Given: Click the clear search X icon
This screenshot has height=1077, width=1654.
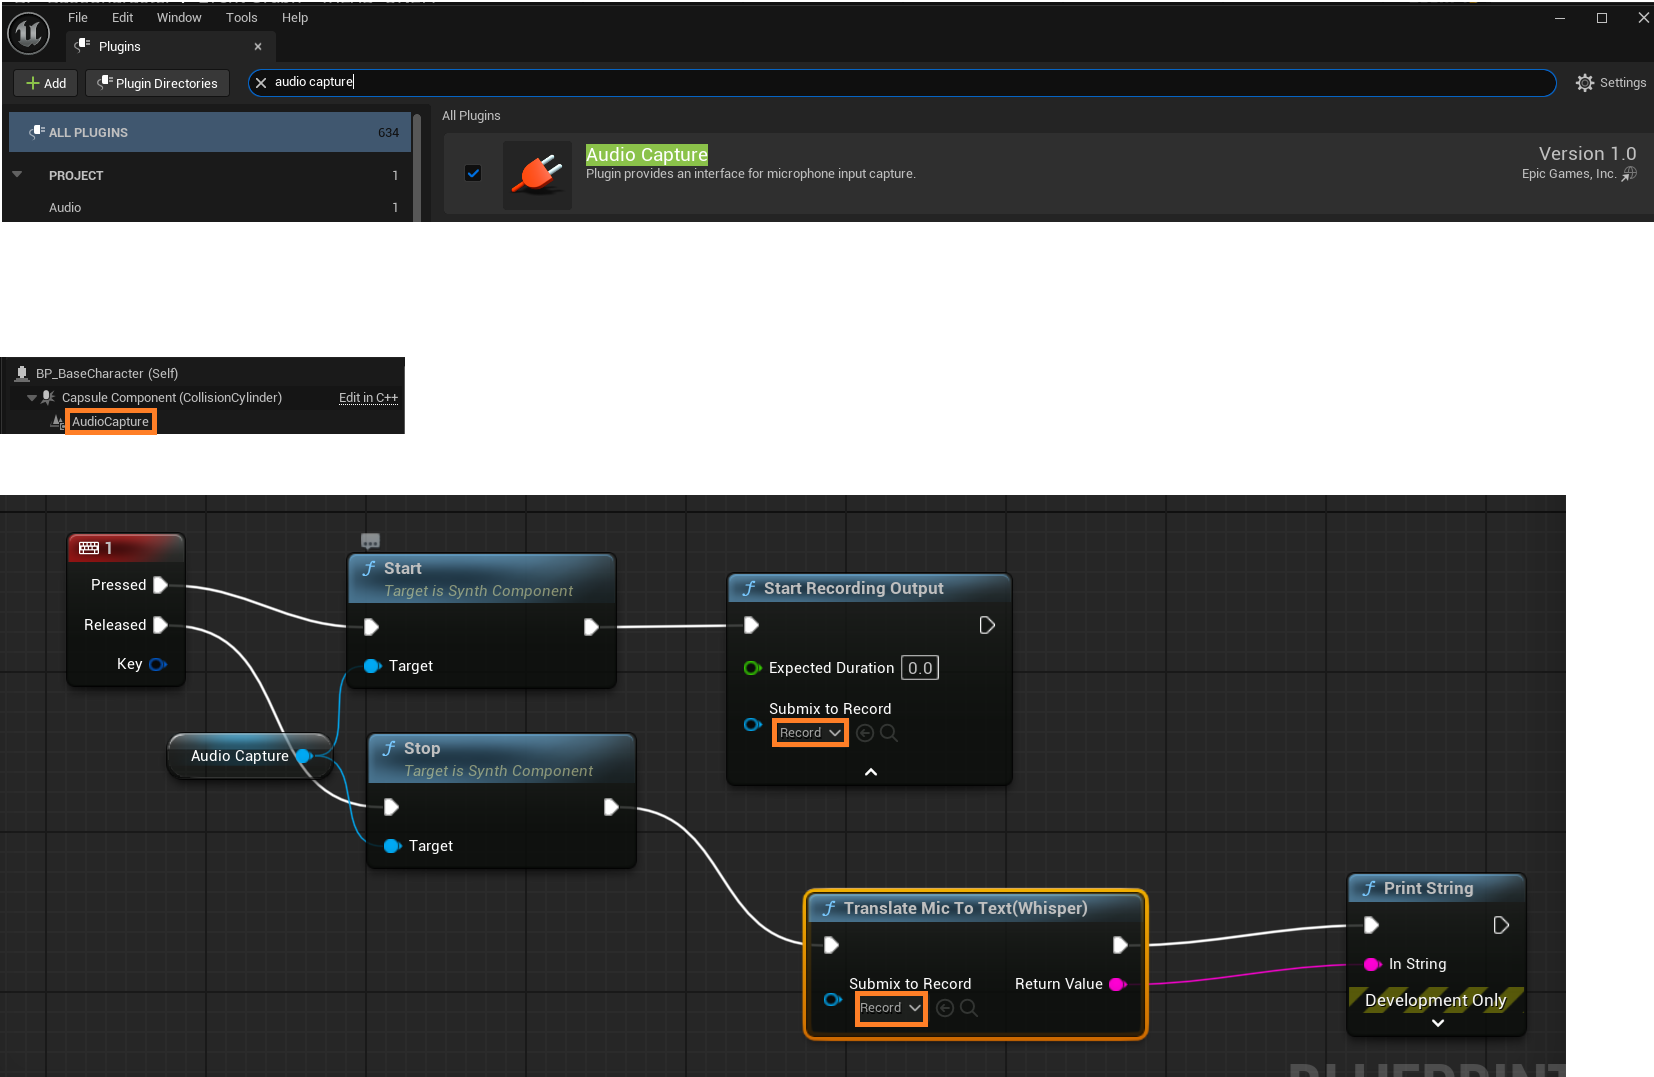Looking at the screenshot, I should tap(261, 83).
